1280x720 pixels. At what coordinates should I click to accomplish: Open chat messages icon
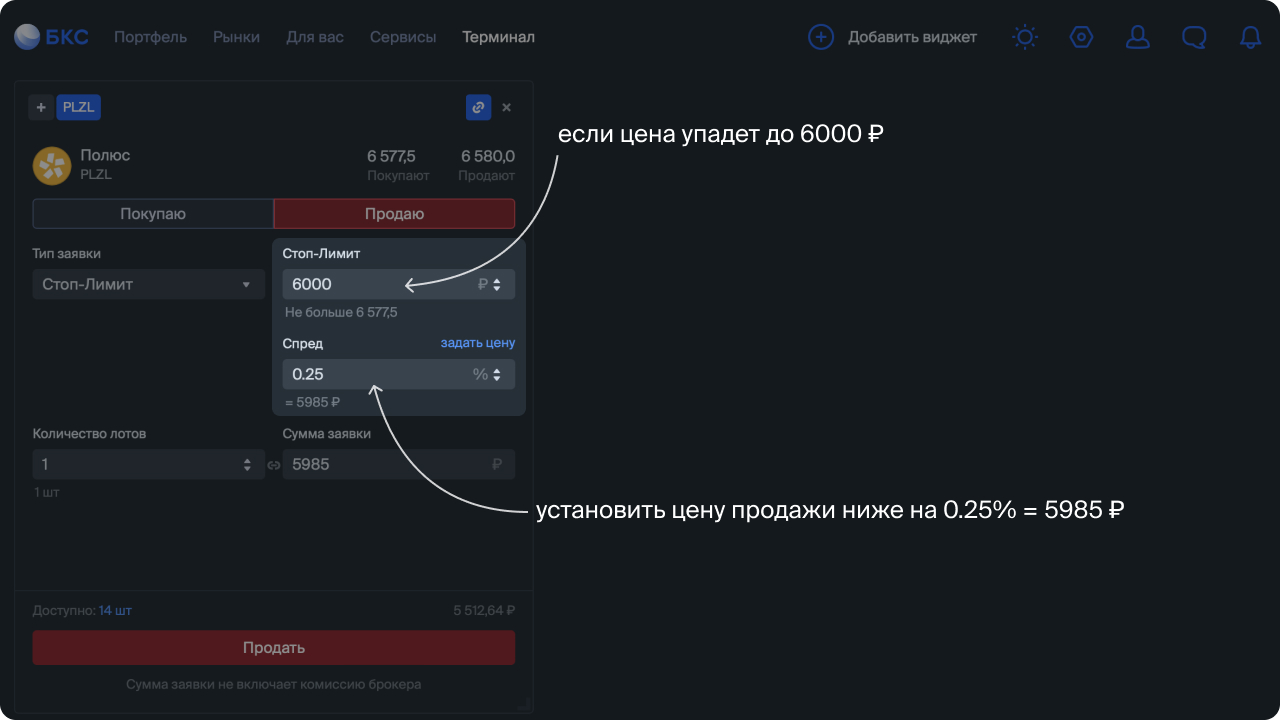click(x=1194, y=37)
